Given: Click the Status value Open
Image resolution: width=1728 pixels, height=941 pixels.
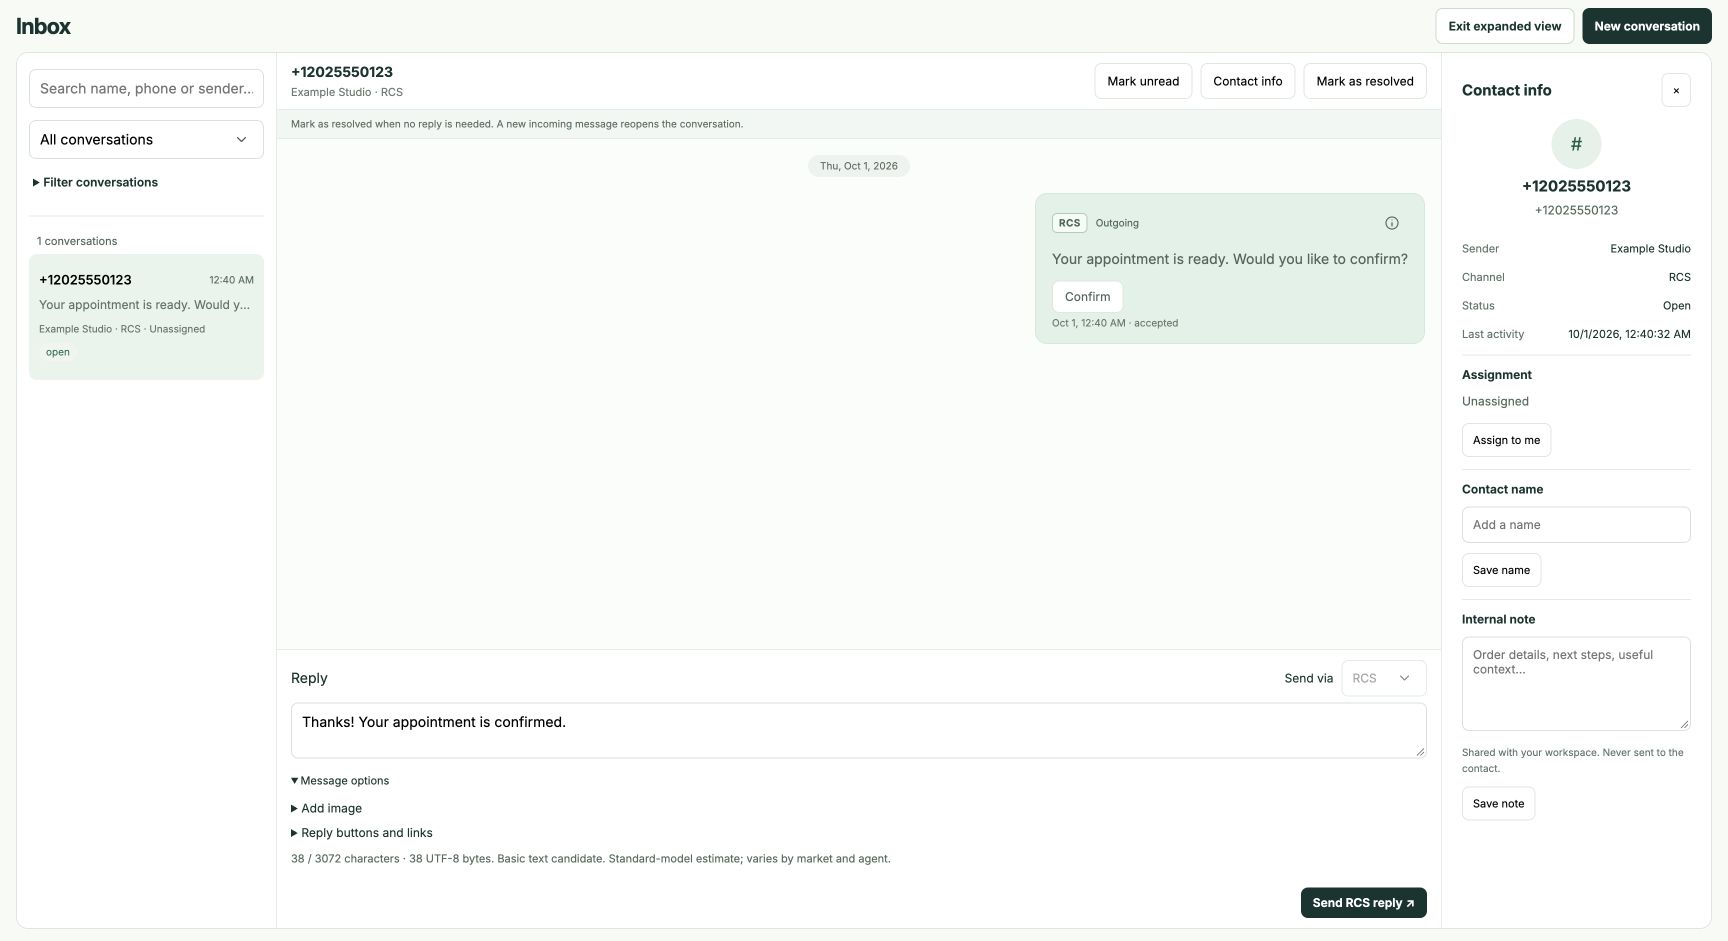Looking at the screenshot, I should tap(1677, 306).
